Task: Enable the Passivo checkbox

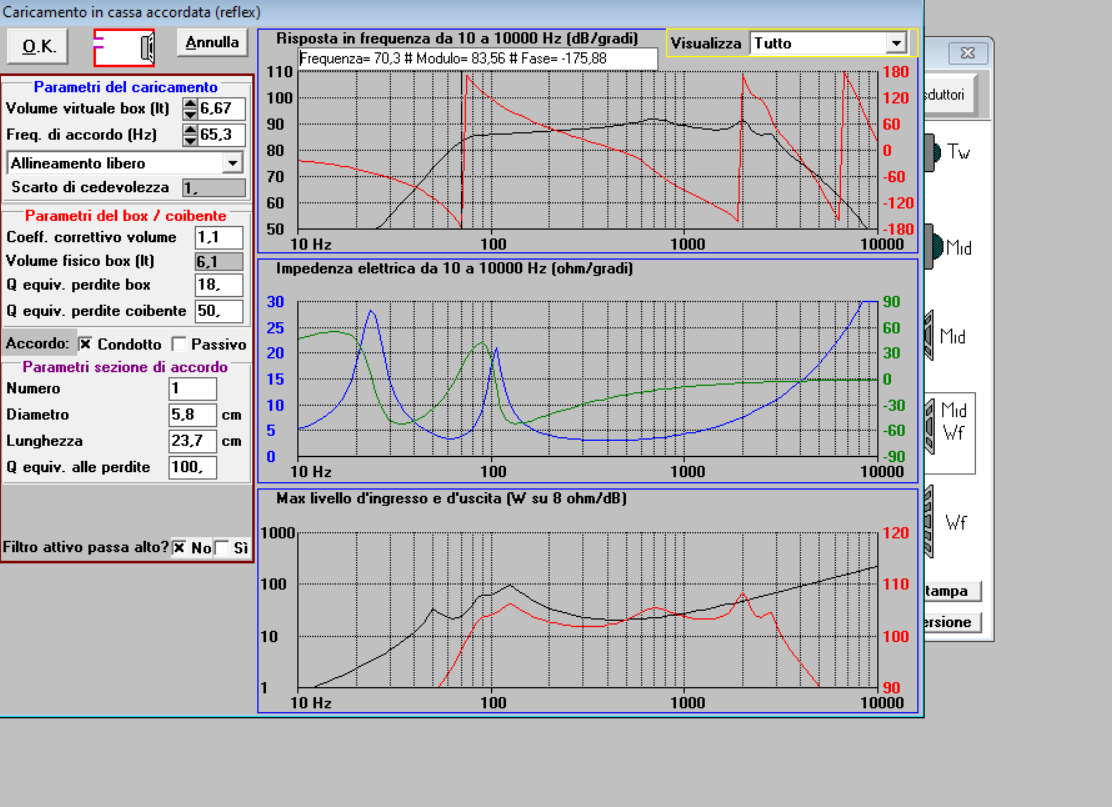Action: pos(179,344)
